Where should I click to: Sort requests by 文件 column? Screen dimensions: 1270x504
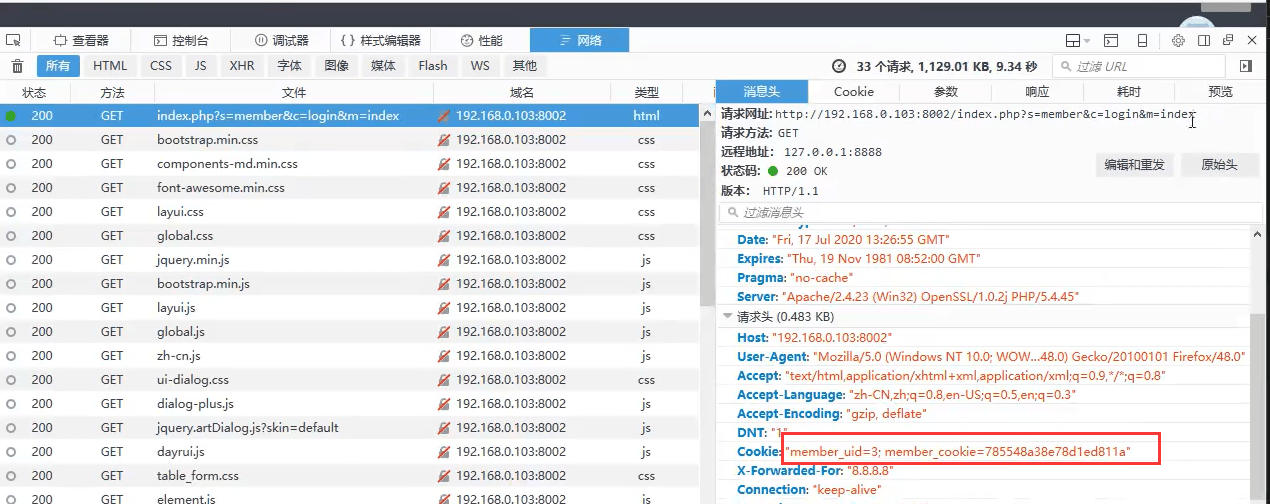(294, 92)
